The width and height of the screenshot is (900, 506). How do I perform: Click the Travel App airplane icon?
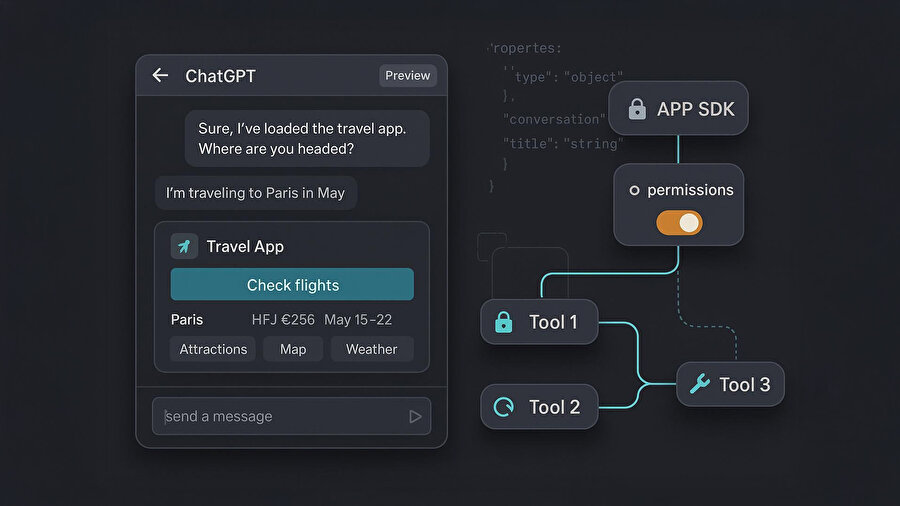pyautogui.click(x=185, y=246)
